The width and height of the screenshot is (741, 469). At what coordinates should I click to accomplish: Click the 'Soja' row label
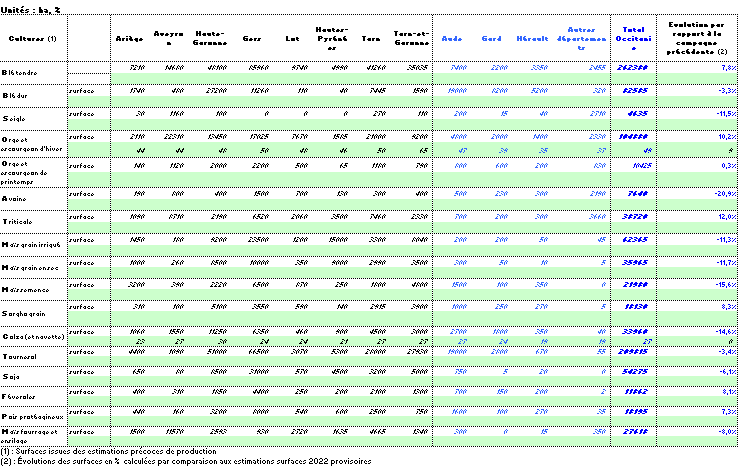tap(11, 377)
